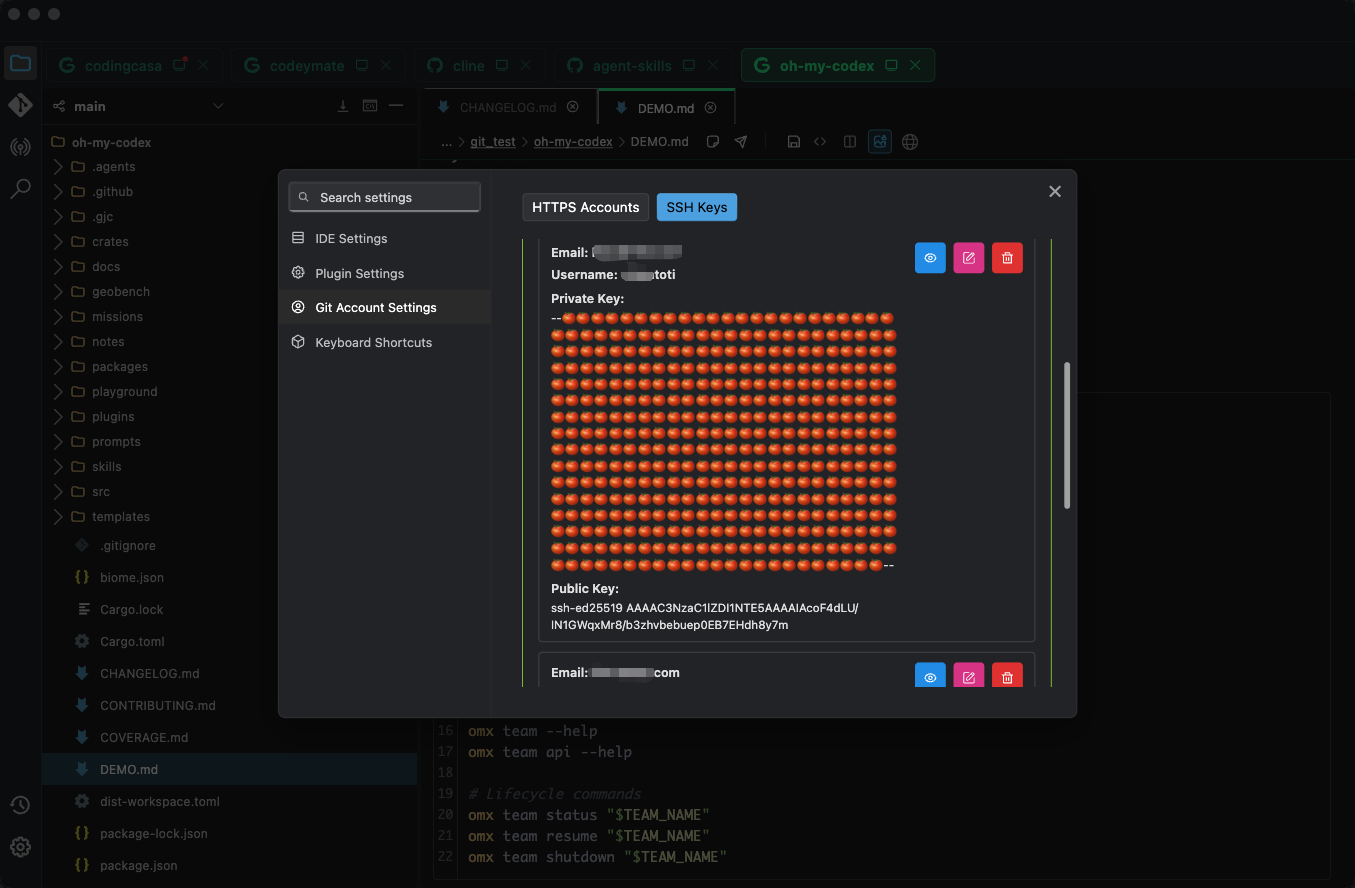This screenshot has width=1355, height=888.
Task: Select Git Account Settings
Action: click(x=384, y=307)
